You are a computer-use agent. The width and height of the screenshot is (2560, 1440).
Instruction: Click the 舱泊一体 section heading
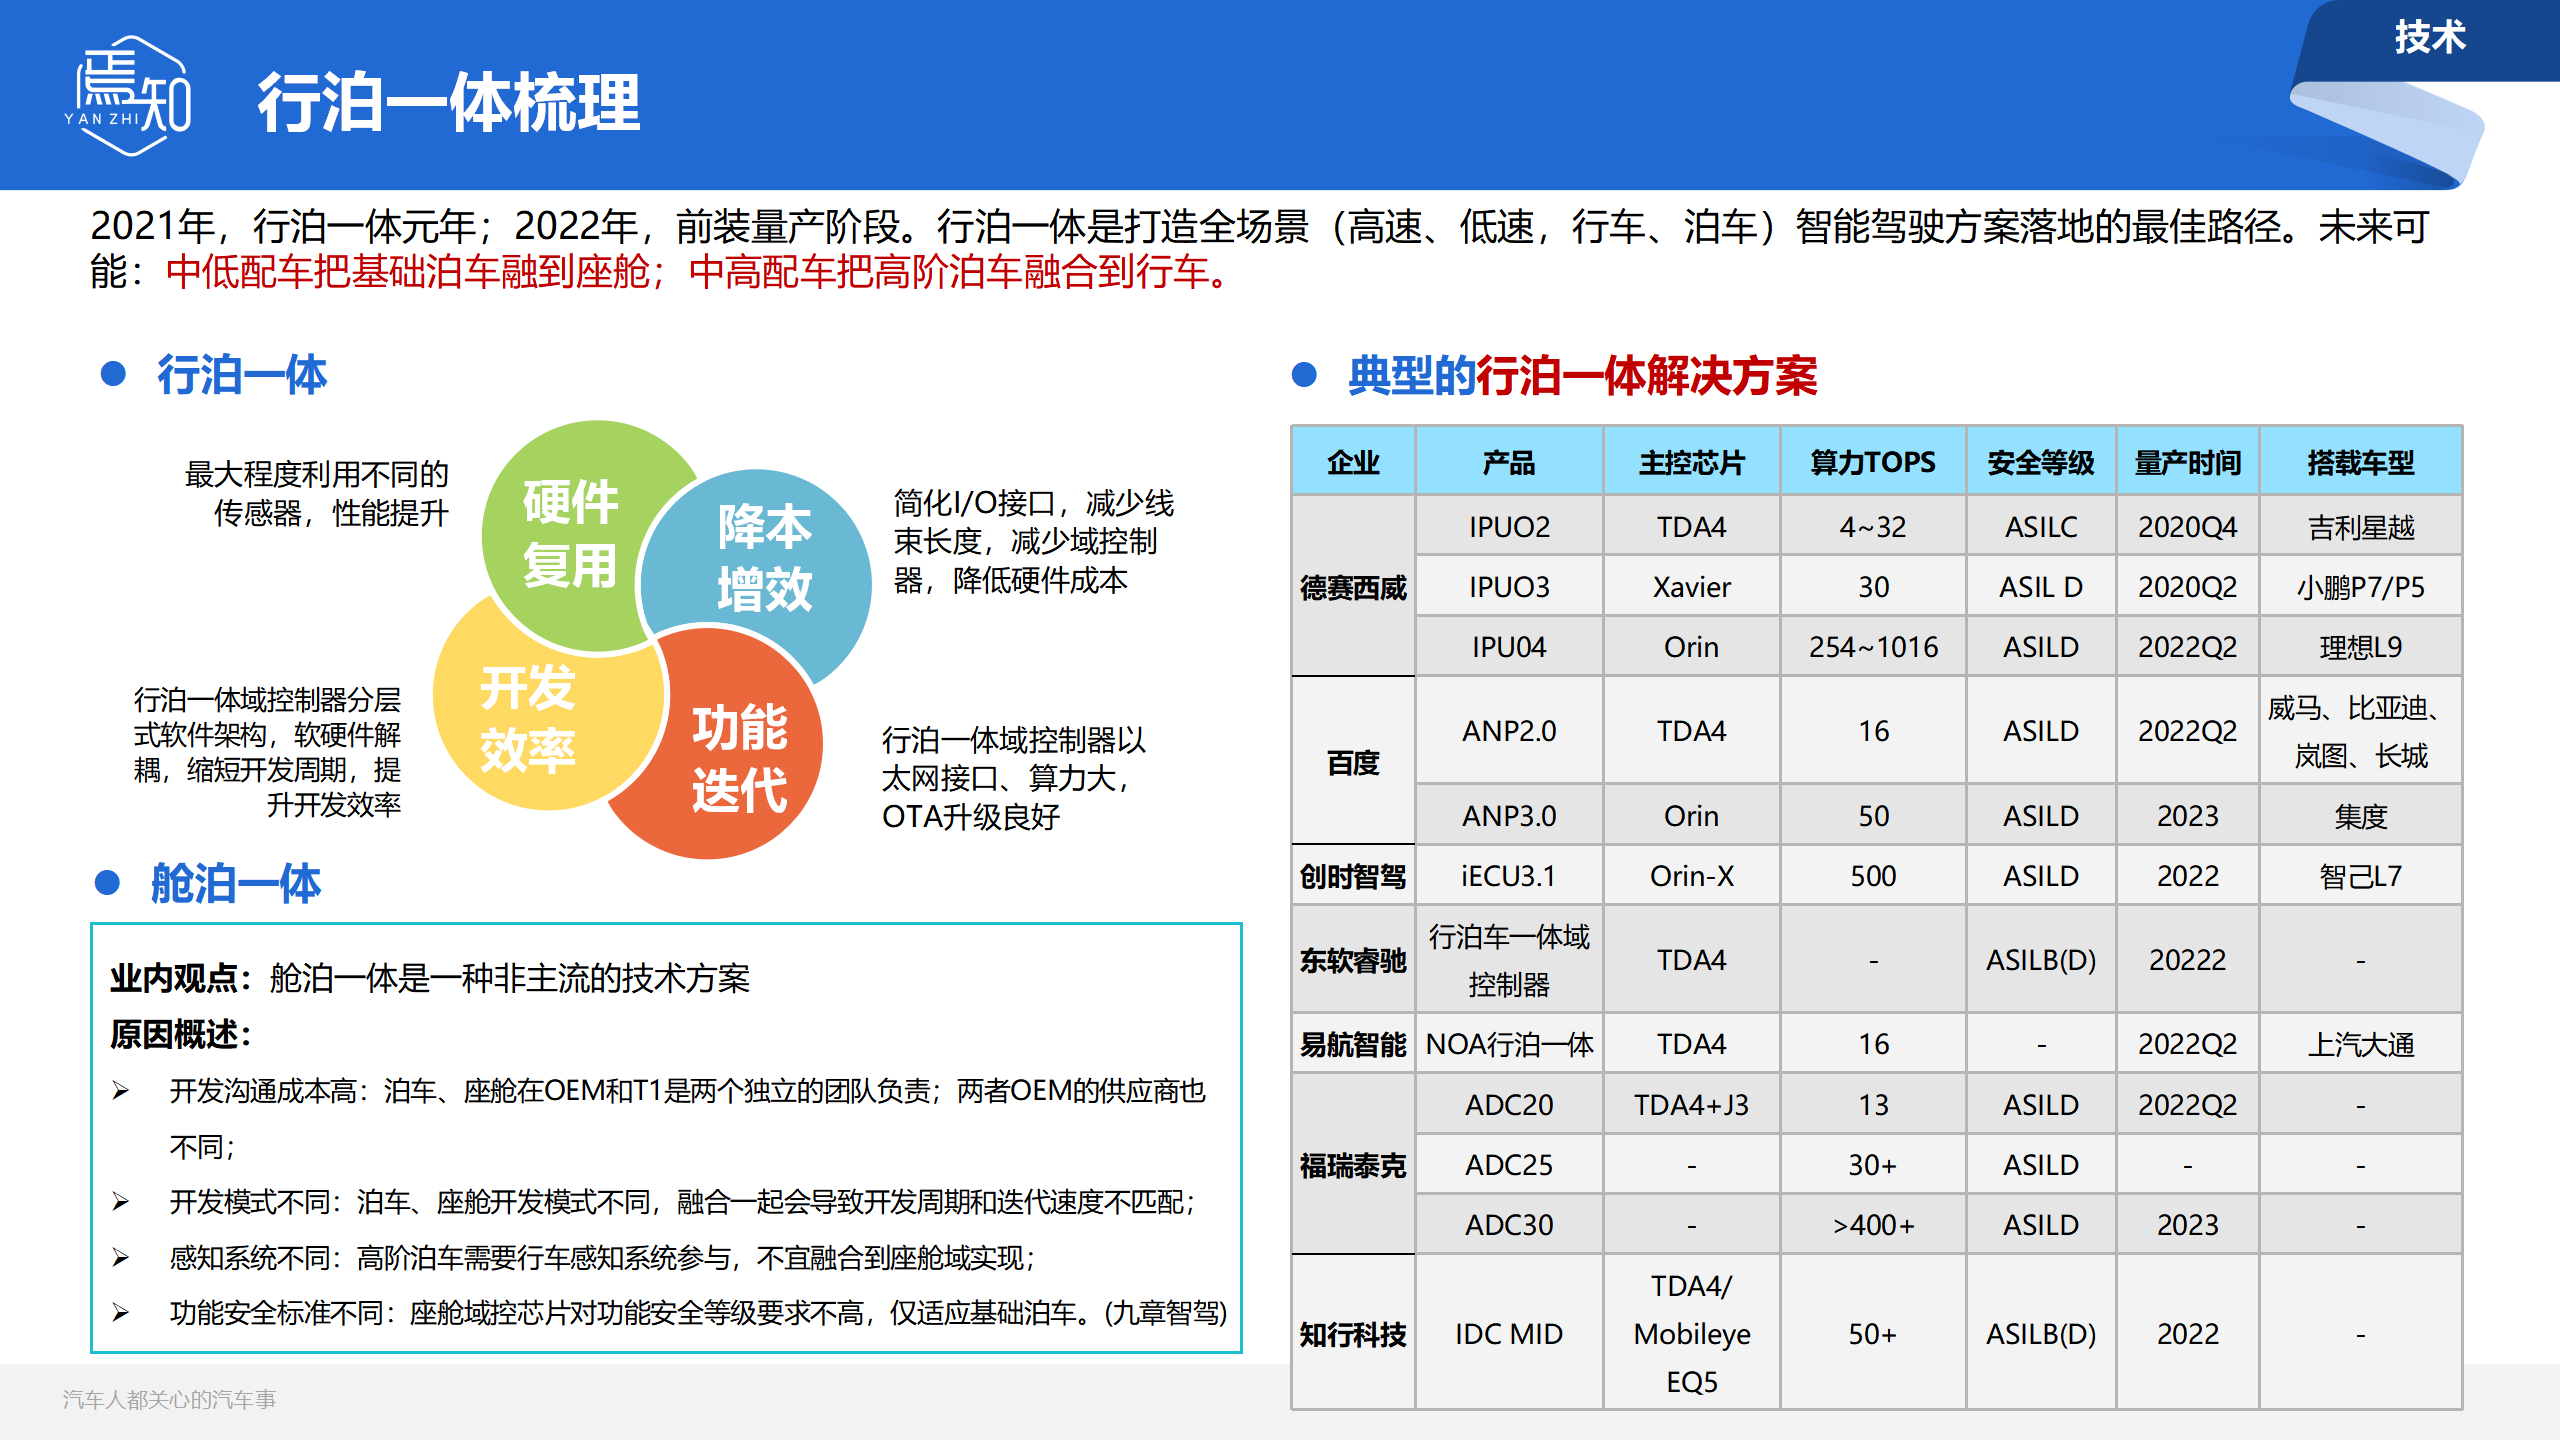[236, 884]
